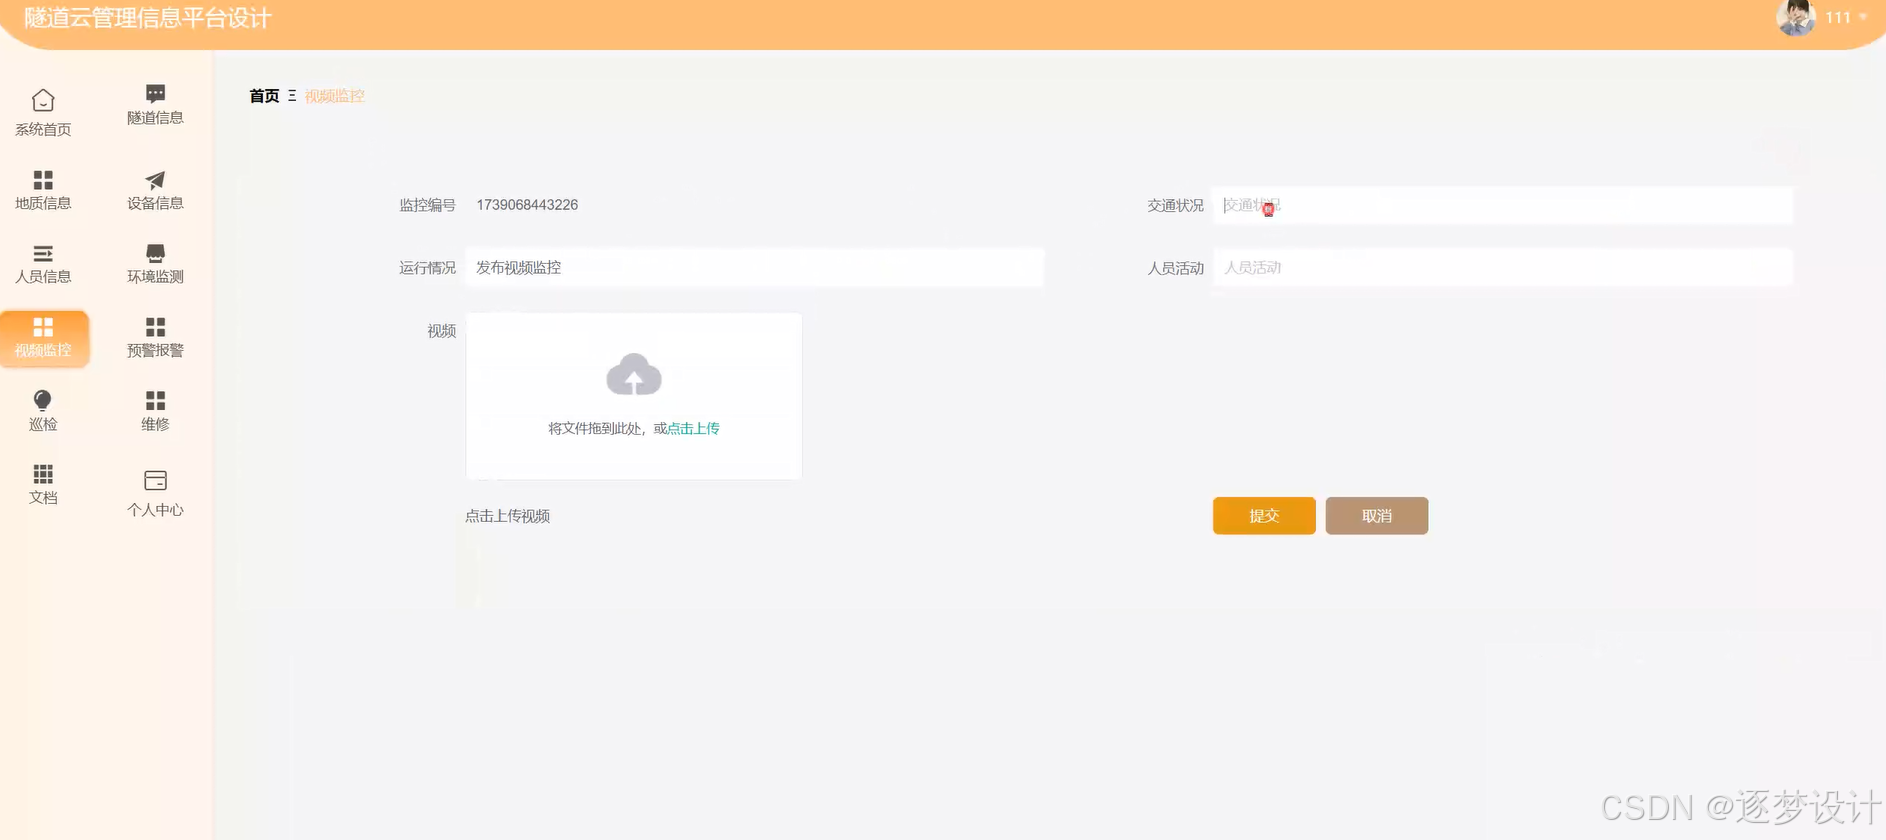Click the cloud upload icon

pos(634,375)
